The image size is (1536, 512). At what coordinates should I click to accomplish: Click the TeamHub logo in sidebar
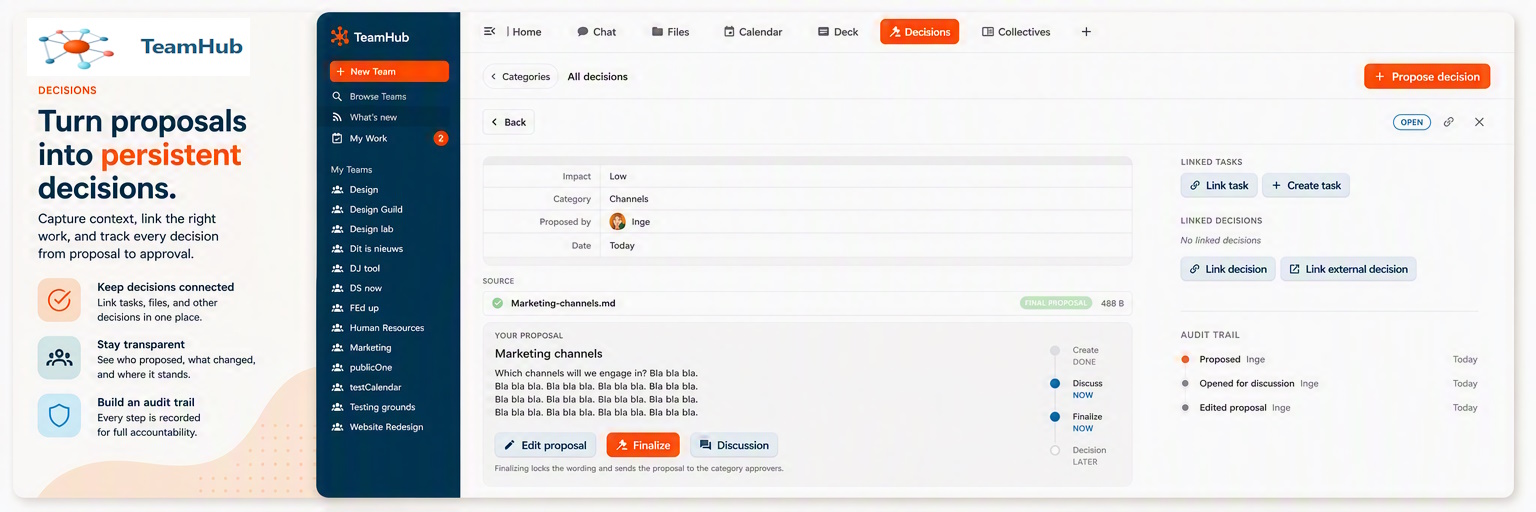coord(369,37)
